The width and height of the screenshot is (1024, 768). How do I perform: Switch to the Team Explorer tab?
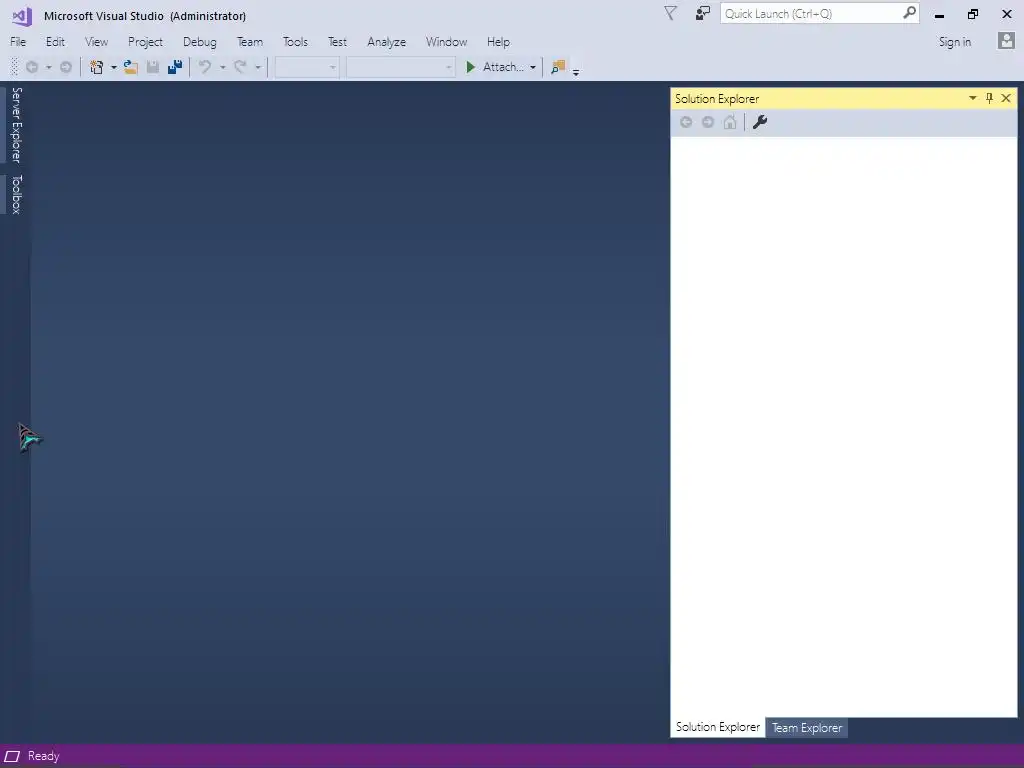coord(807,728)
